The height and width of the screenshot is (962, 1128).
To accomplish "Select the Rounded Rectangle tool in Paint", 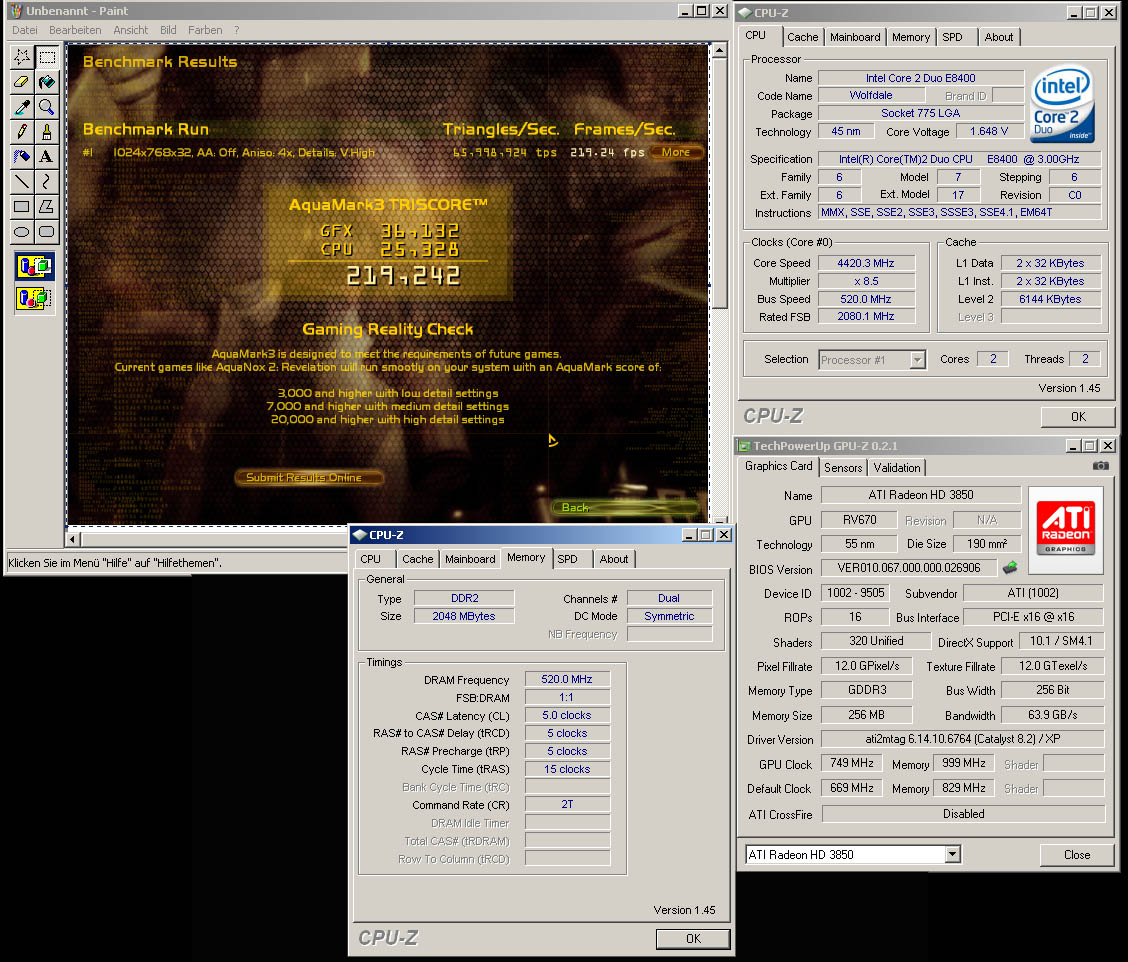I will coord(47,232).
